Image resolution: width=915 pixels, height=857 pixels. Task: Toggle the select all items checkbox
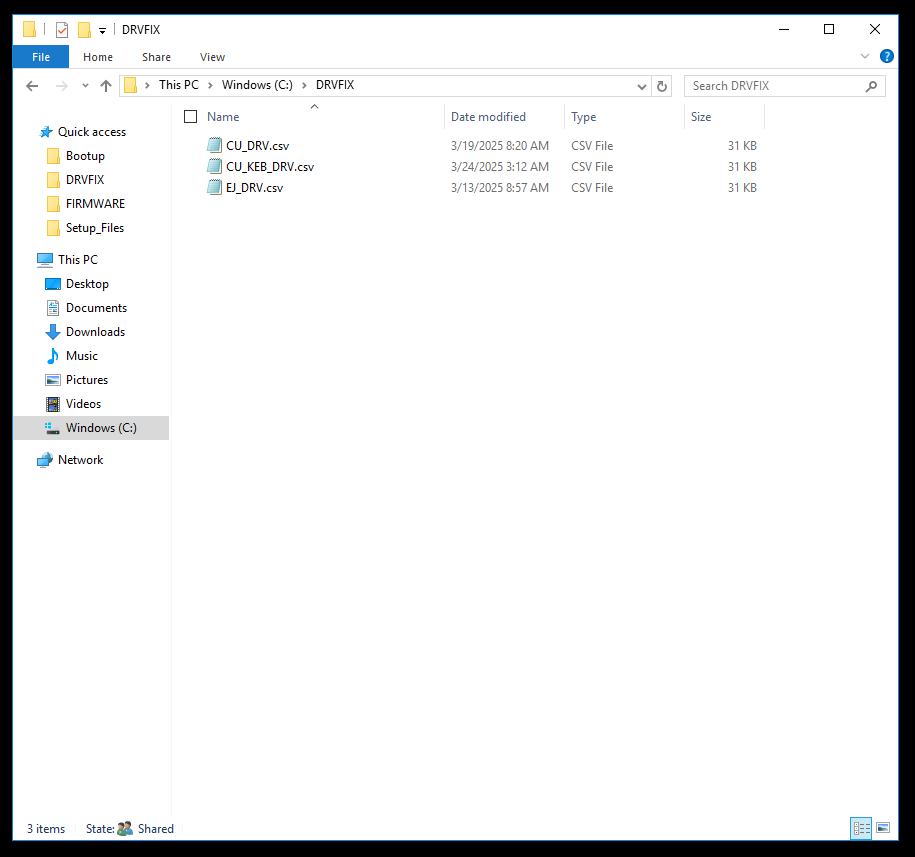191,117
